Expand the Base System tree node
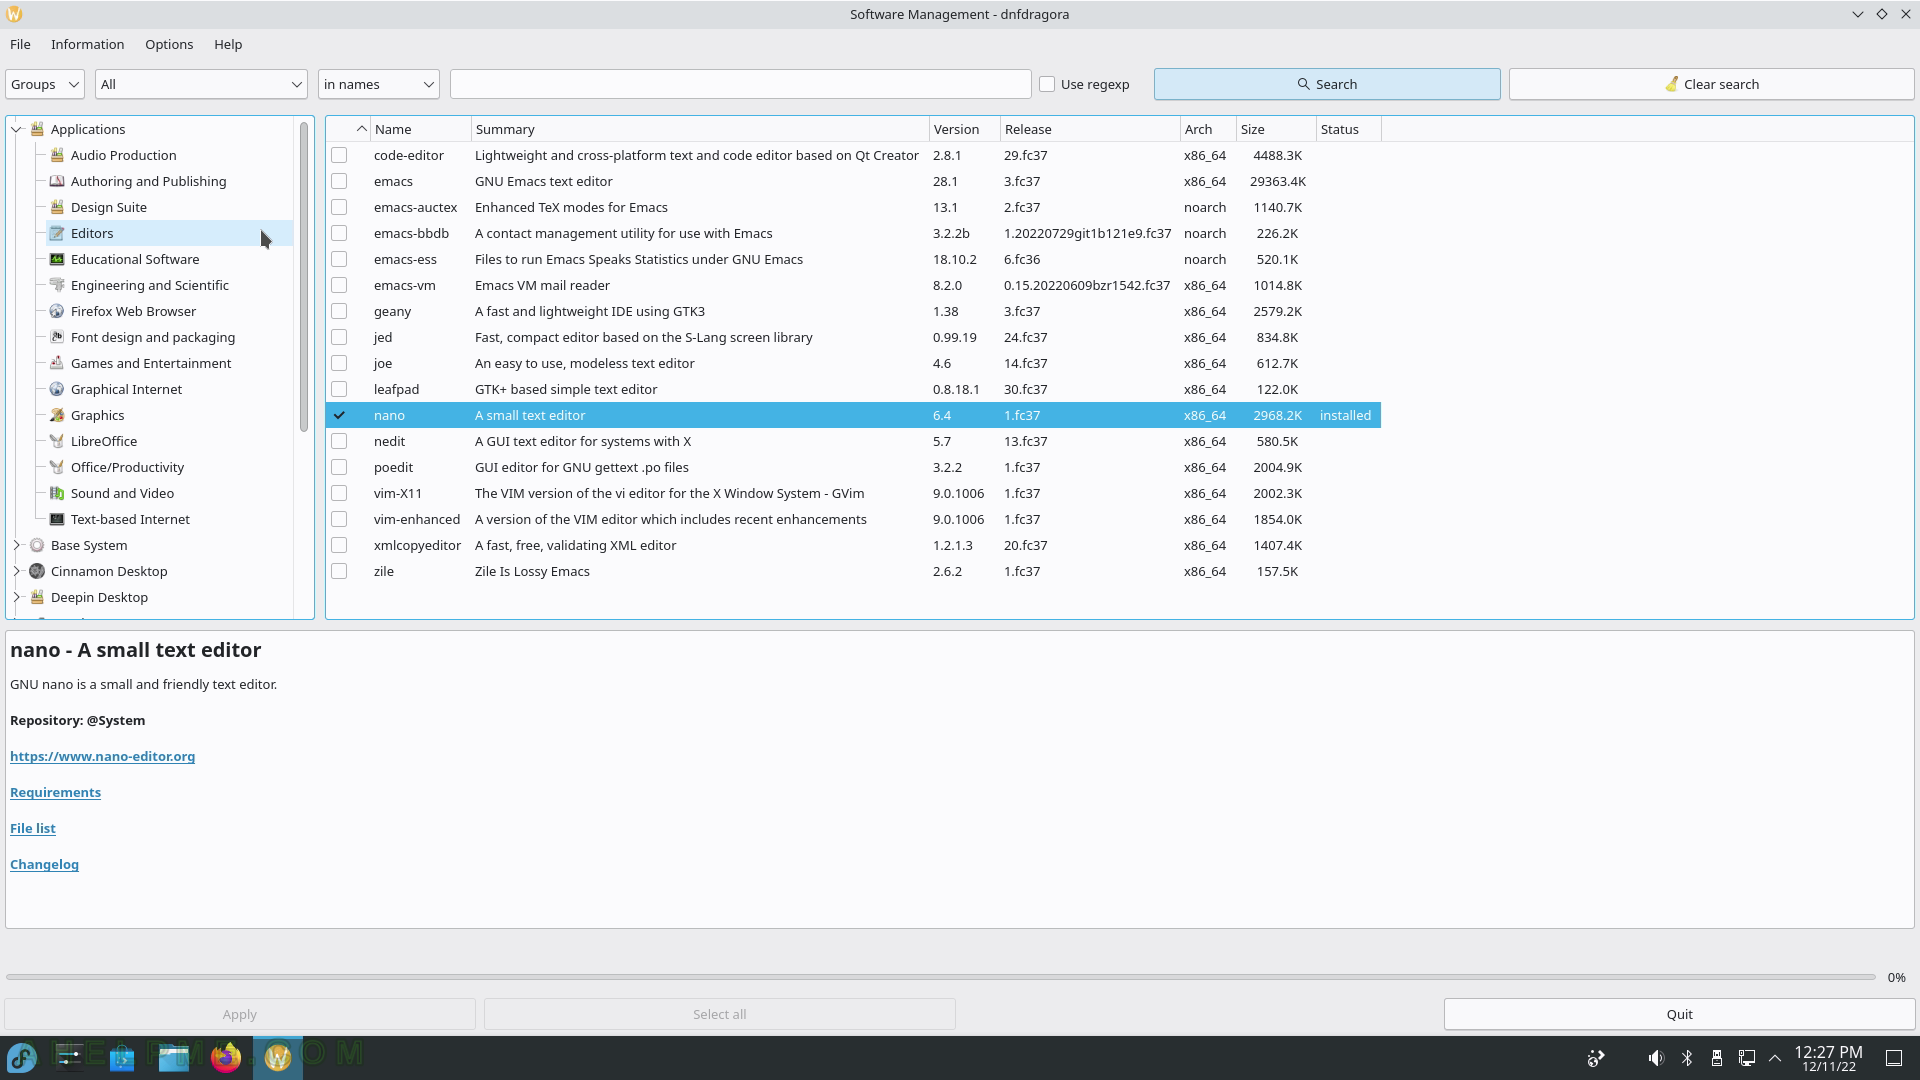 tap(17, 545)
